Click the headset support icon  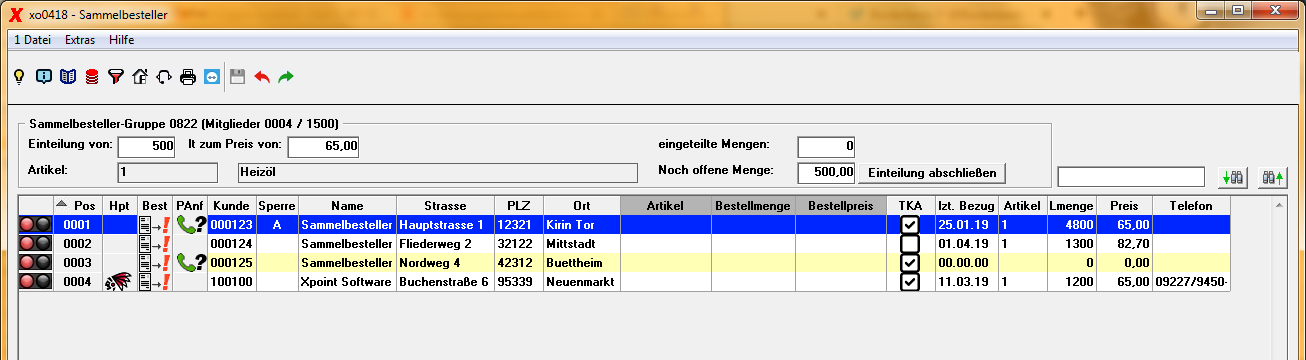164,76
